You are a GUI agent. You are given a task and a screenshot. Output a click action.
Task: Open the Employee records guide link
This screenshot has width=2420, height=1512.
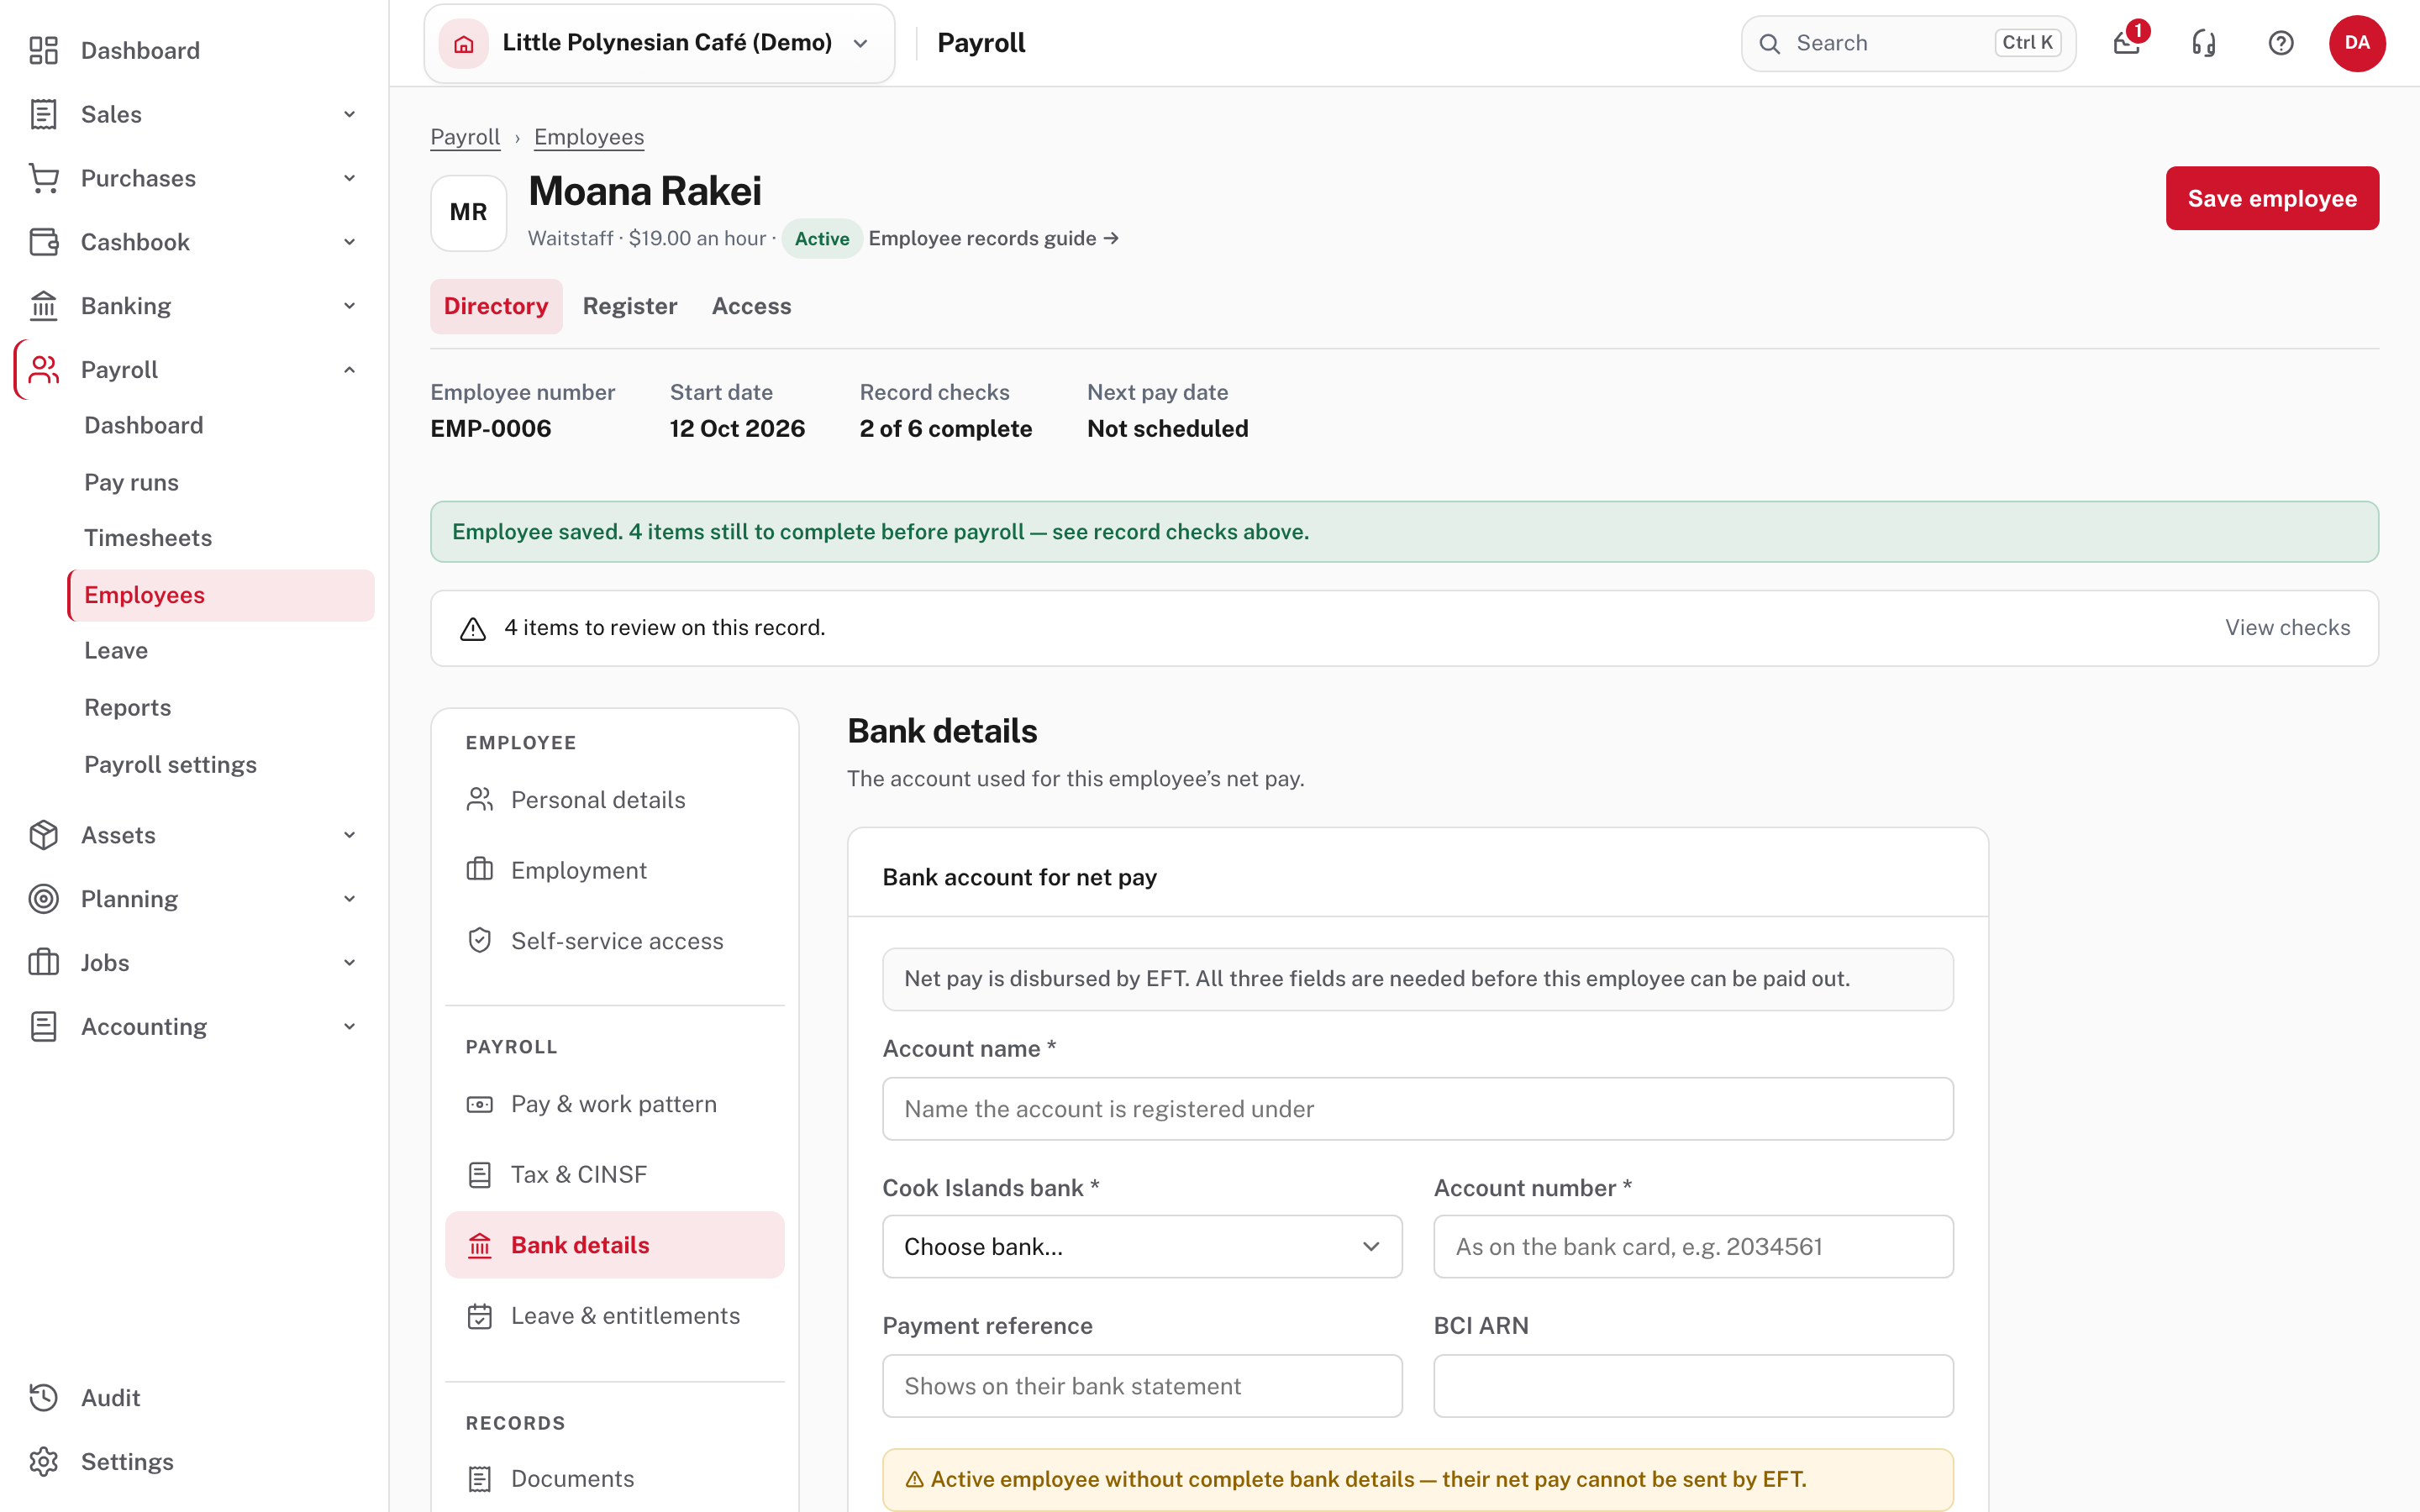click(993, 239)
